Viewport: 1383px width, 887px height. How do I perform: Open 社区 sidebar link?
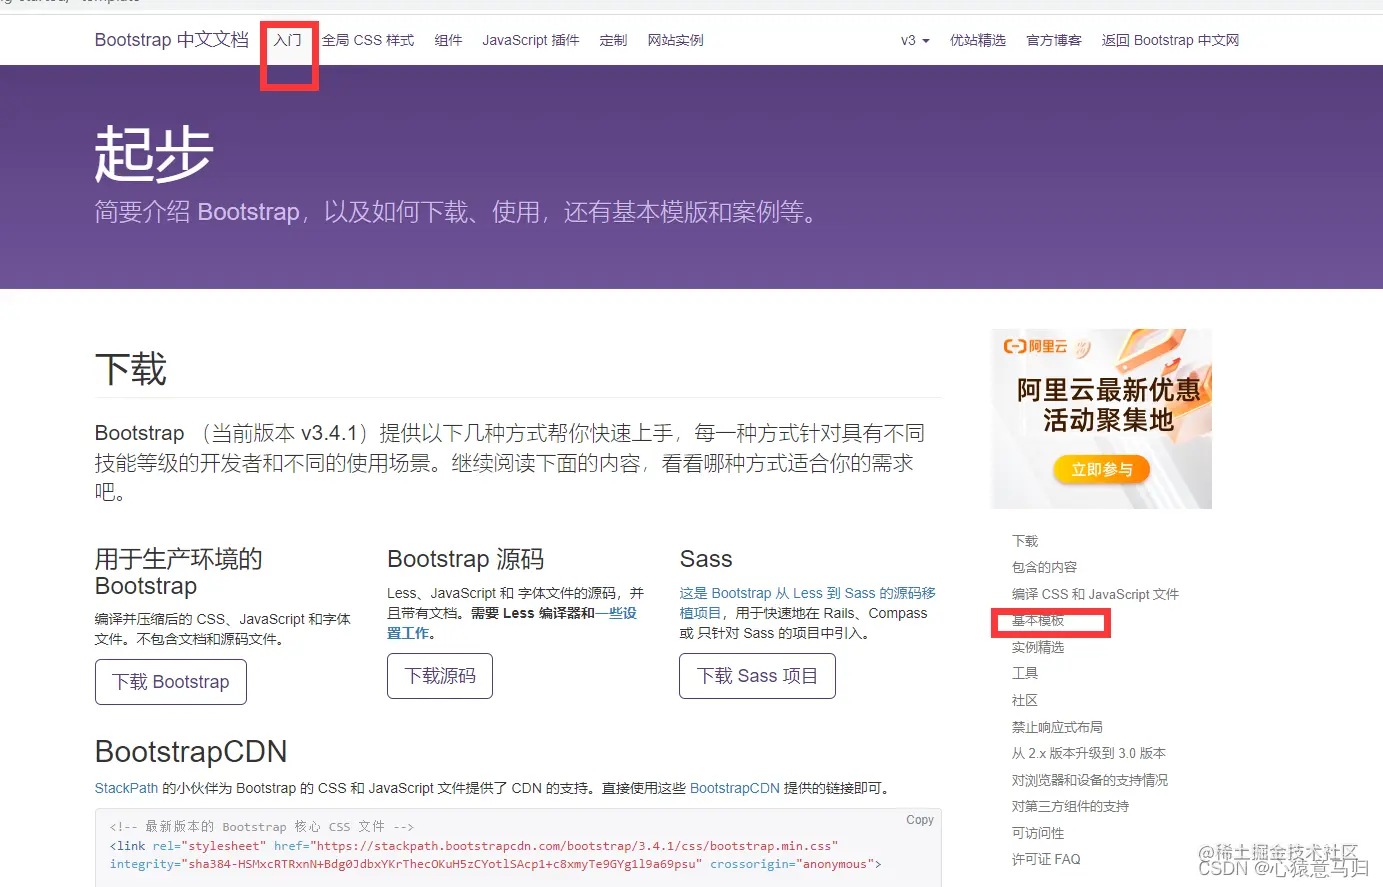pyautogui.click(x=1025, y=700)
